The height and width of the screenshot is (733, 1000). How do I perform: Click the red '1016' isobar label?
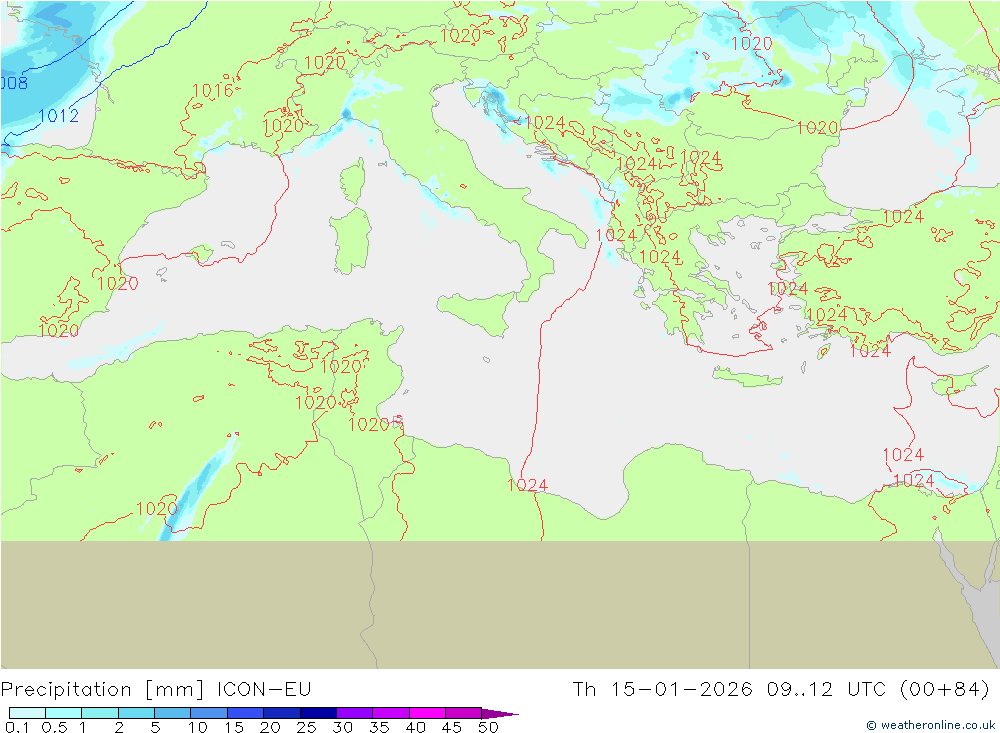coord(213,91)
